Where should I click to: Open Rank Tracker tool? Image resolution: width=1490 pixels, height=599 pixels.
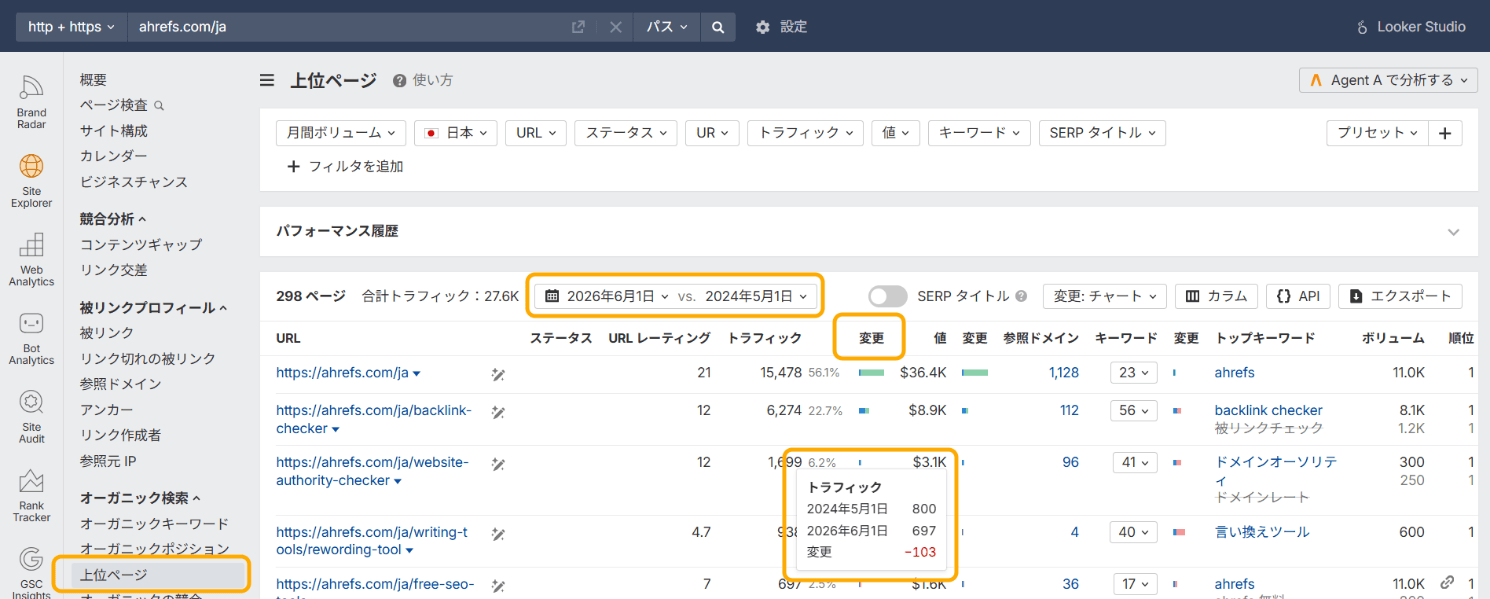point(31,497)
